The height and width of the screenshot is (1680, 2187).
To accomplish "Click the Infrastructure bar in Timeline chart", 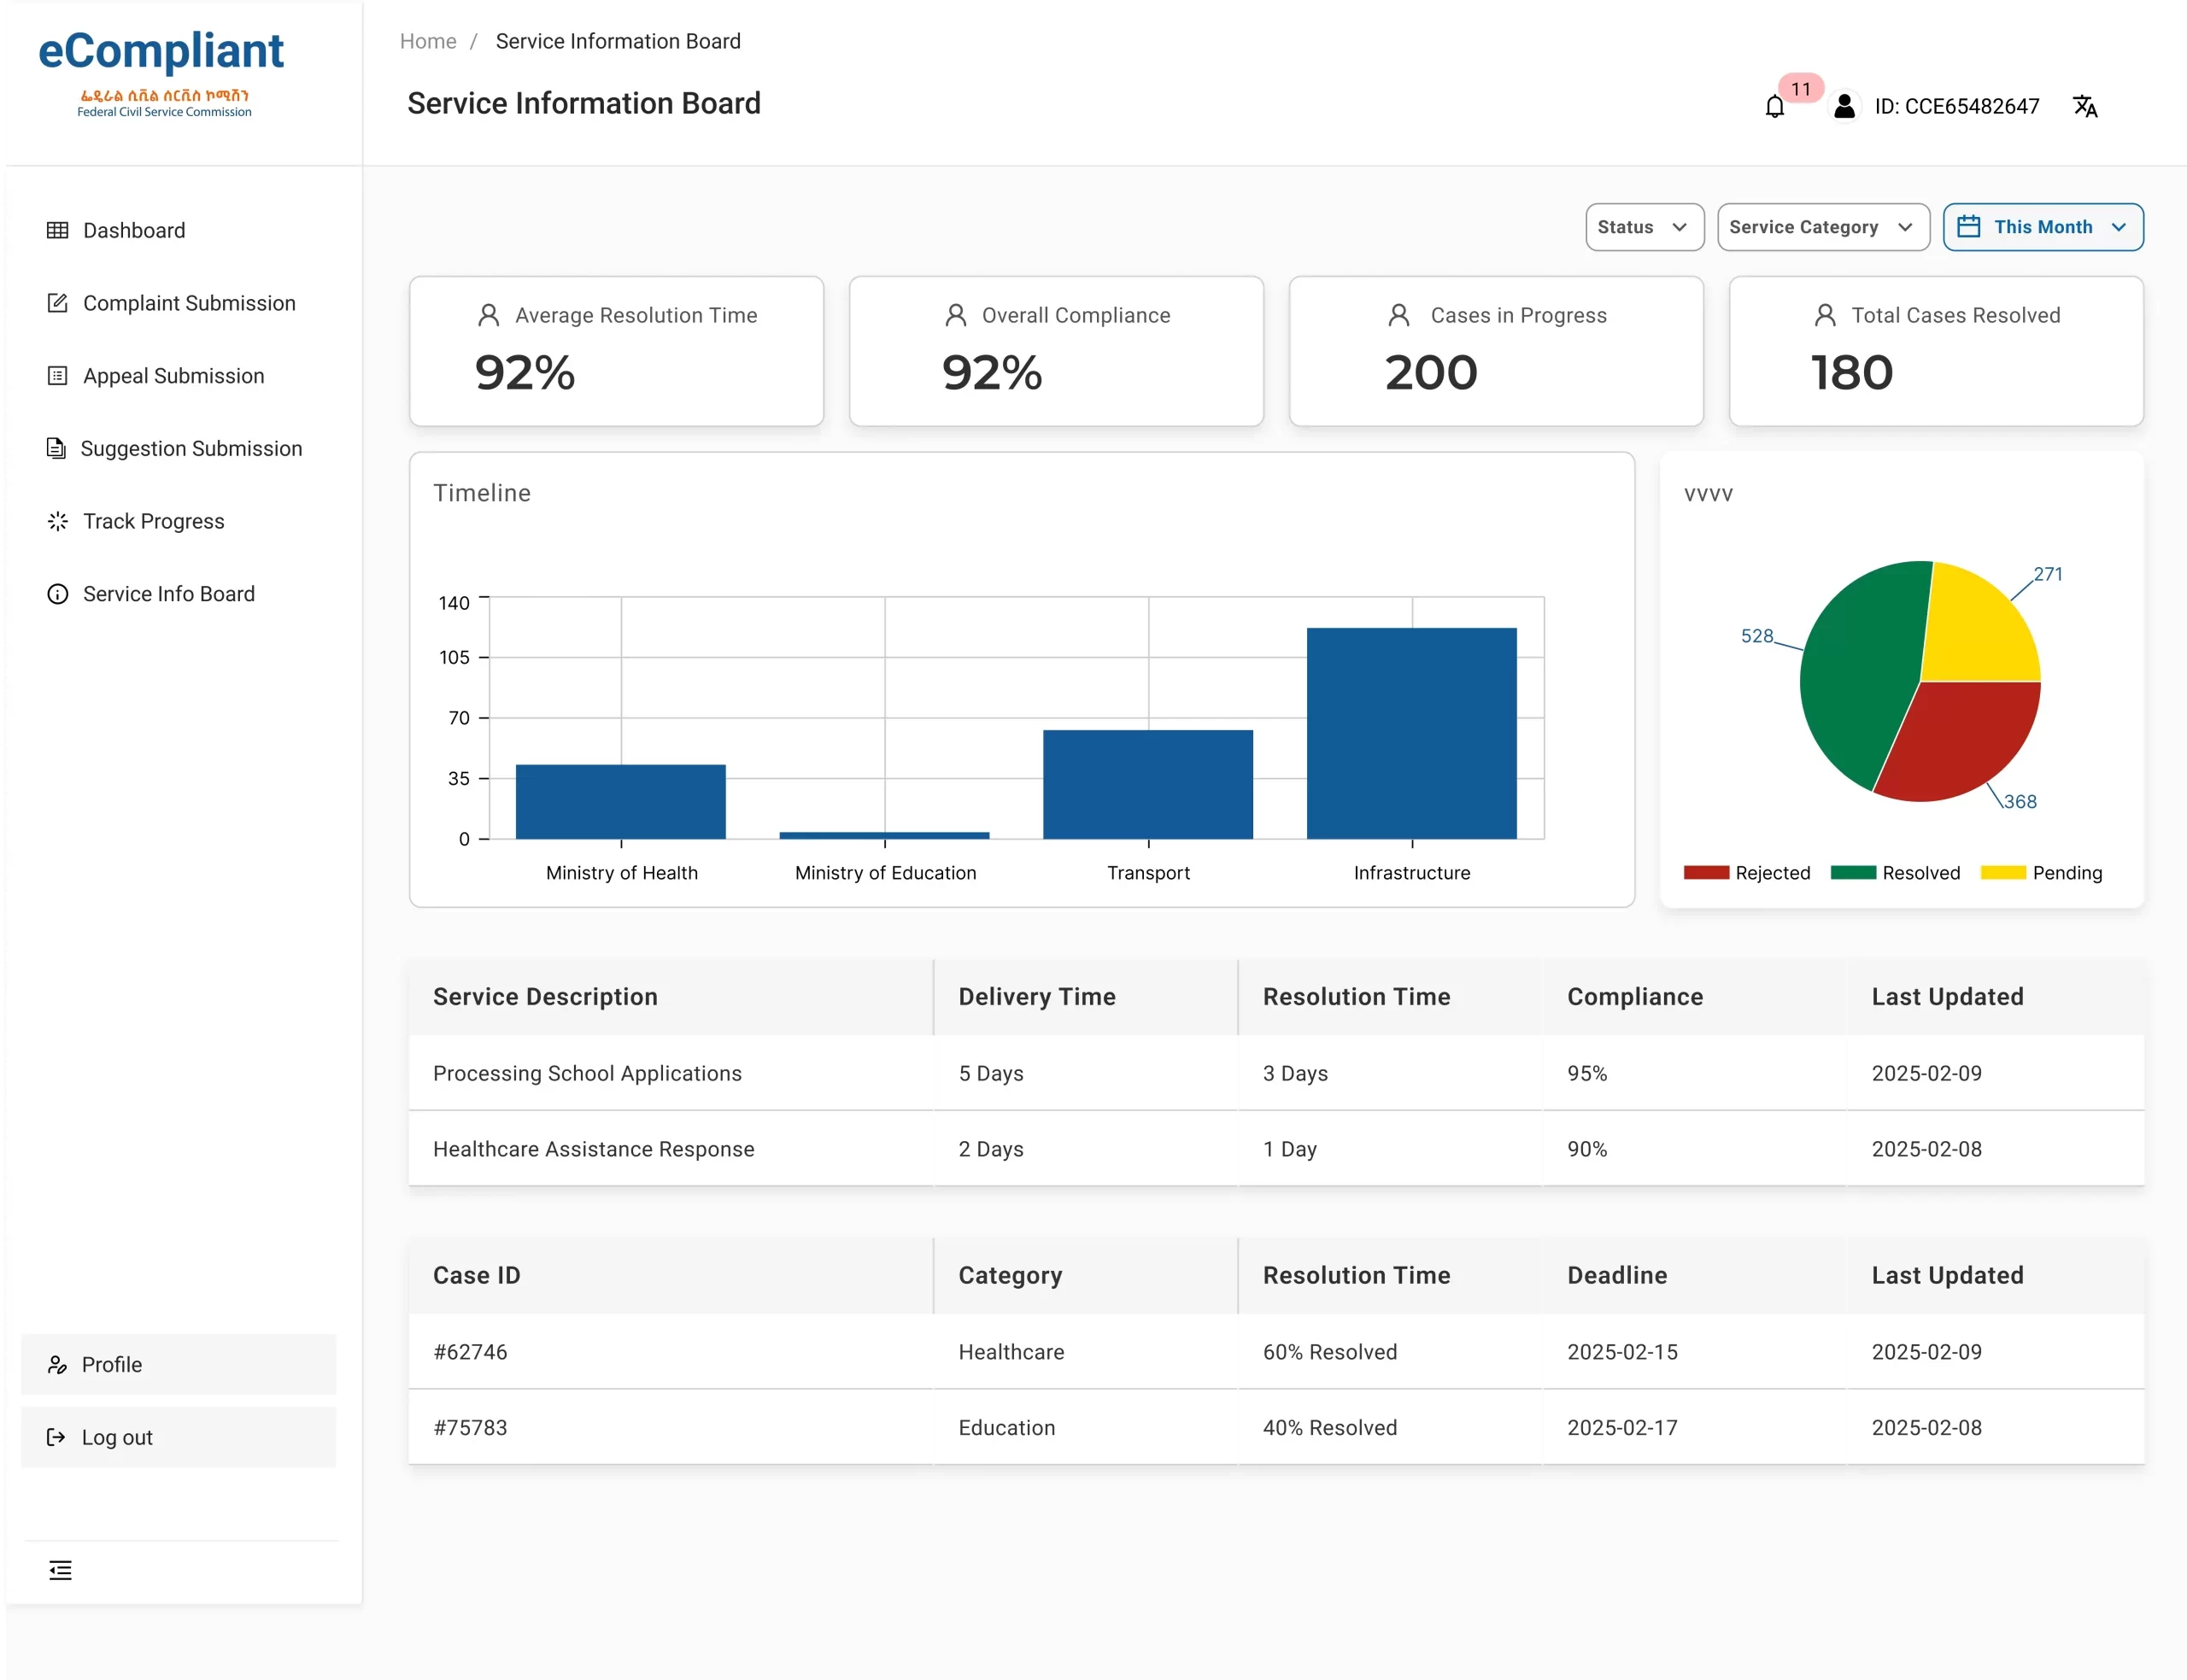I will tap(1411, 733).
